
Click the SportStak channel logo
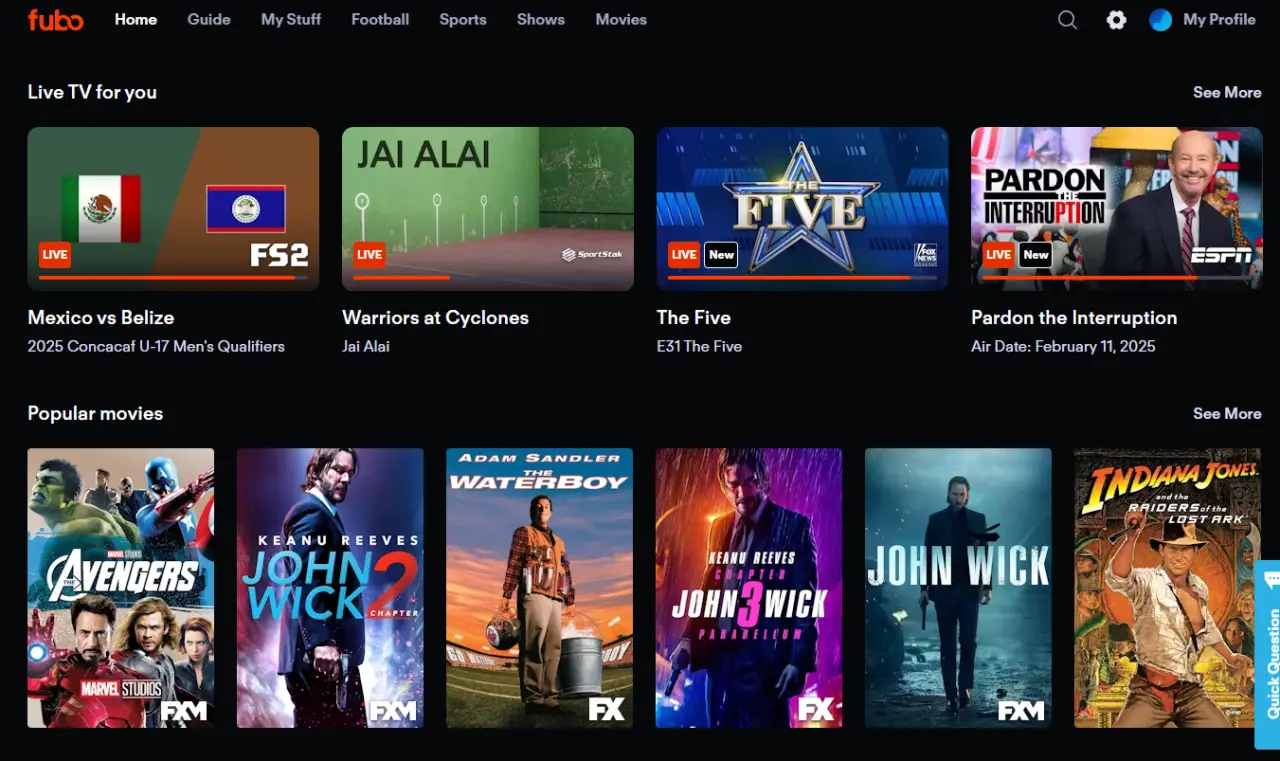592,255
